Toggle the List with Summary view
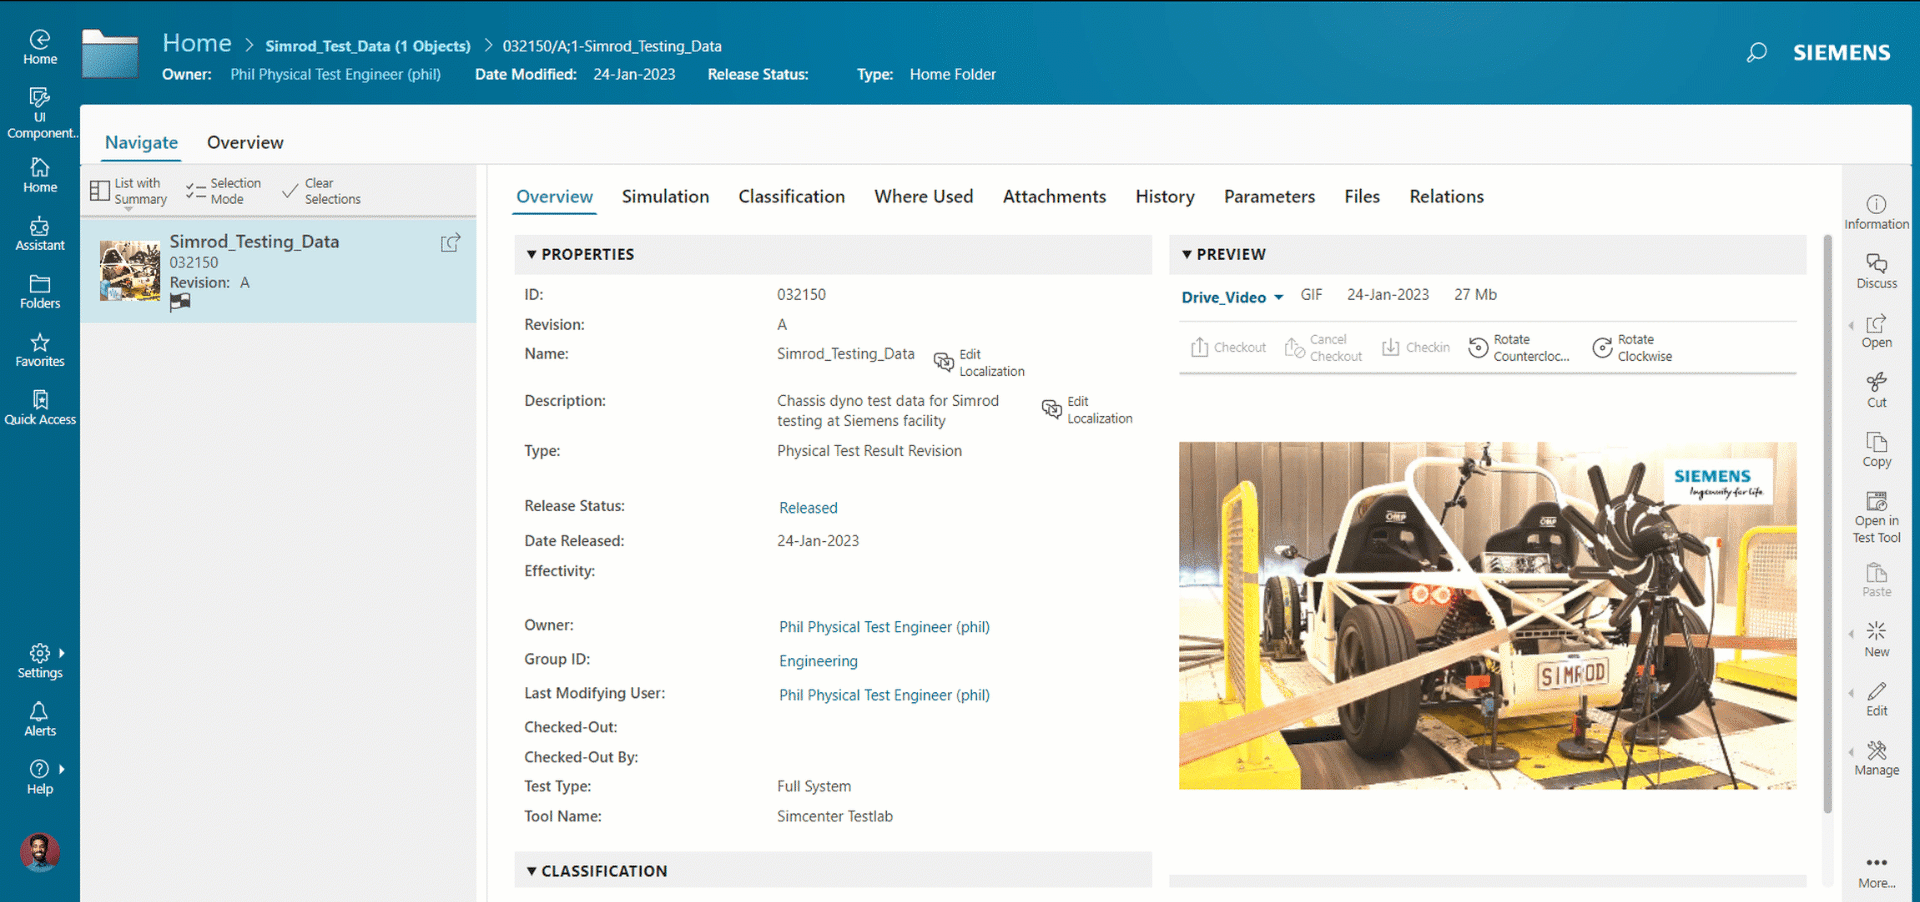 128,191
